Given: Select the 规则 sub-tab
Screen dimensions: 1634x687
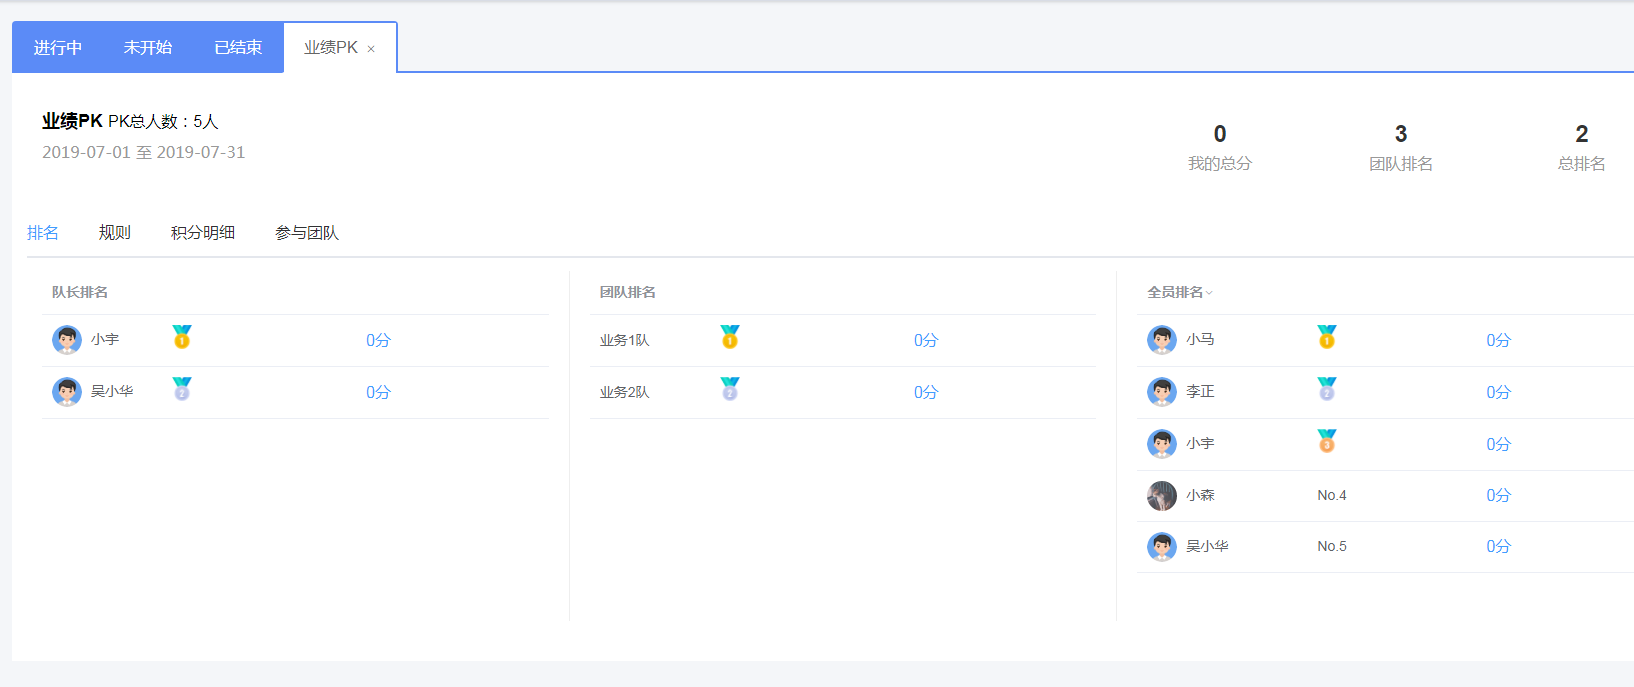Looking at the screenshot, I should point(115,232).
